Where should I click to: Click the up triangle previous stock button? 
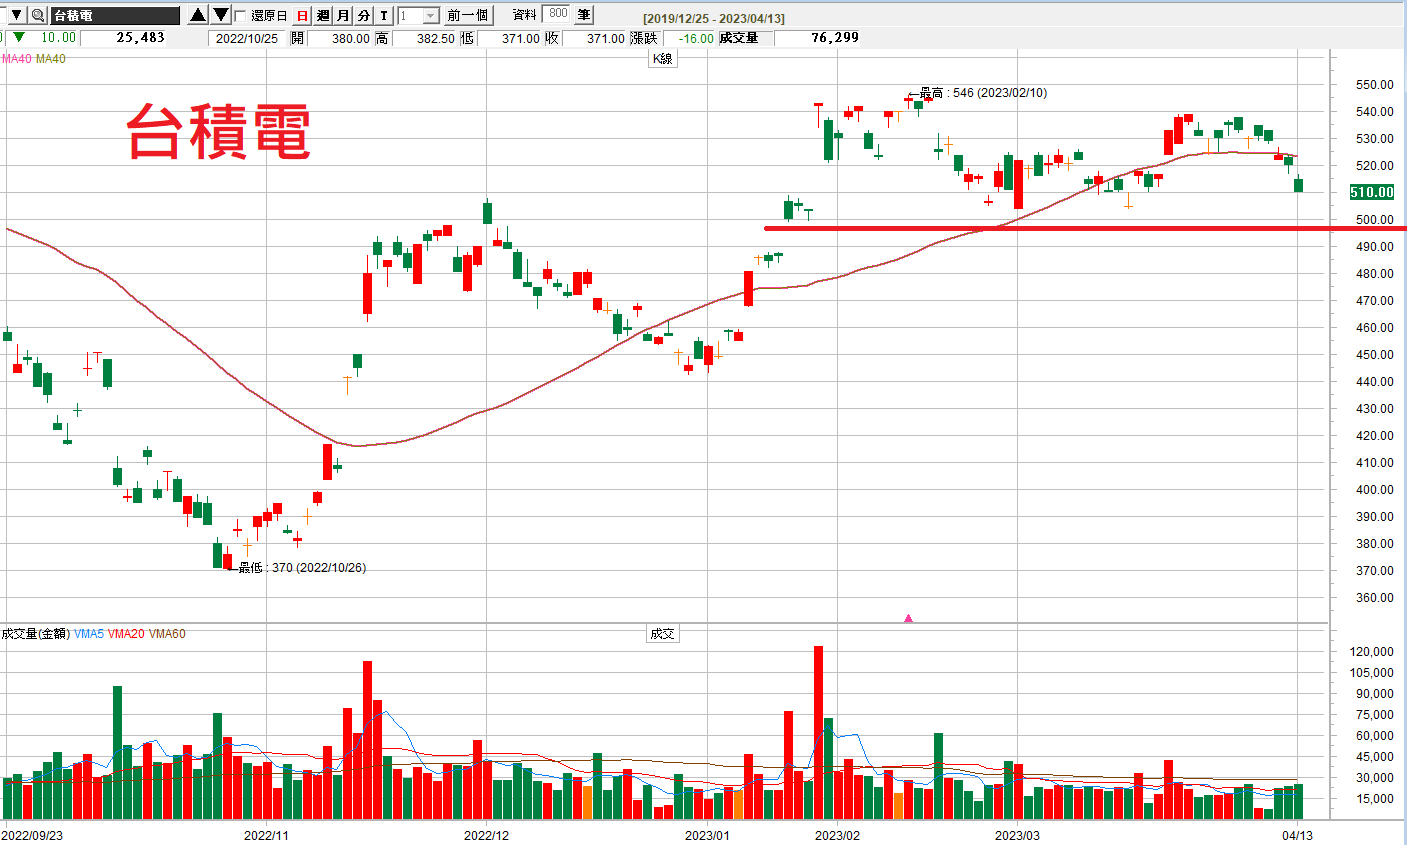(x=198, y=15)
